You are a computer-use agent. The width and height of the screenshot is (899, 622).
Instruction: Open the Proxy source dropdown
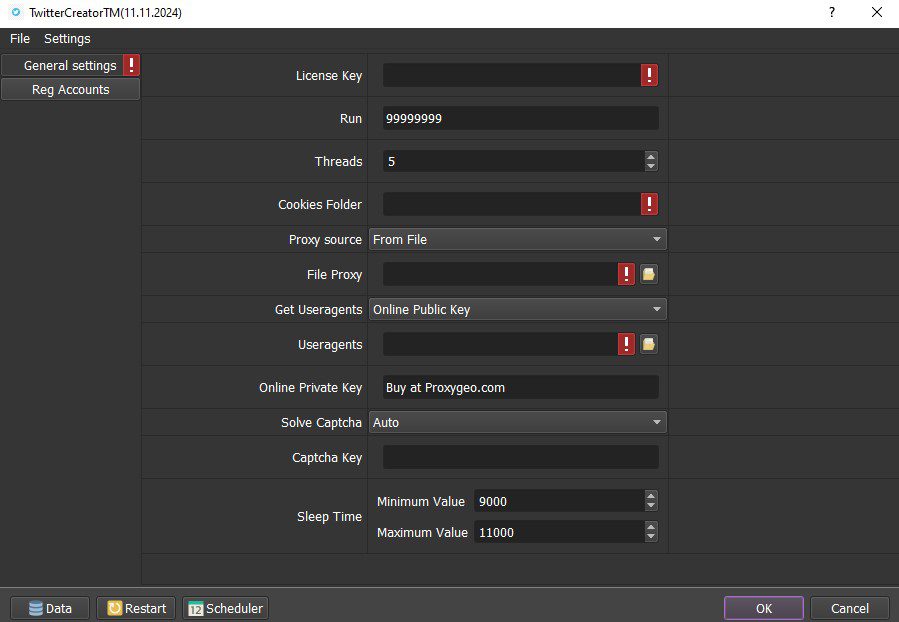(517, 239)
